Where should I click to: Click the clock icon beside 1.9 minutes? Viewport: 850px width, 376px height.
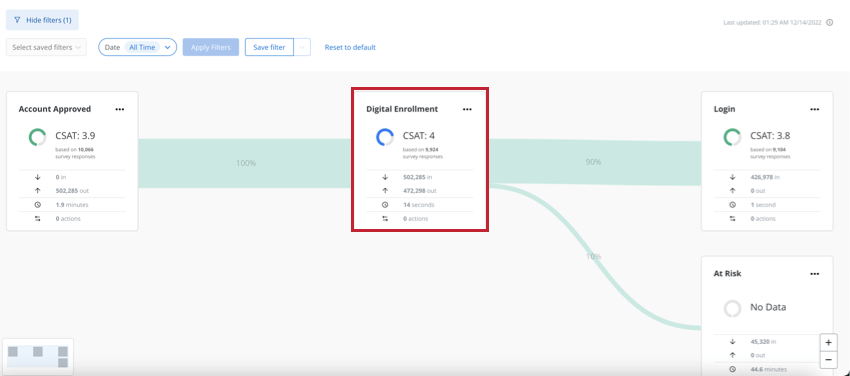(37, 205)
